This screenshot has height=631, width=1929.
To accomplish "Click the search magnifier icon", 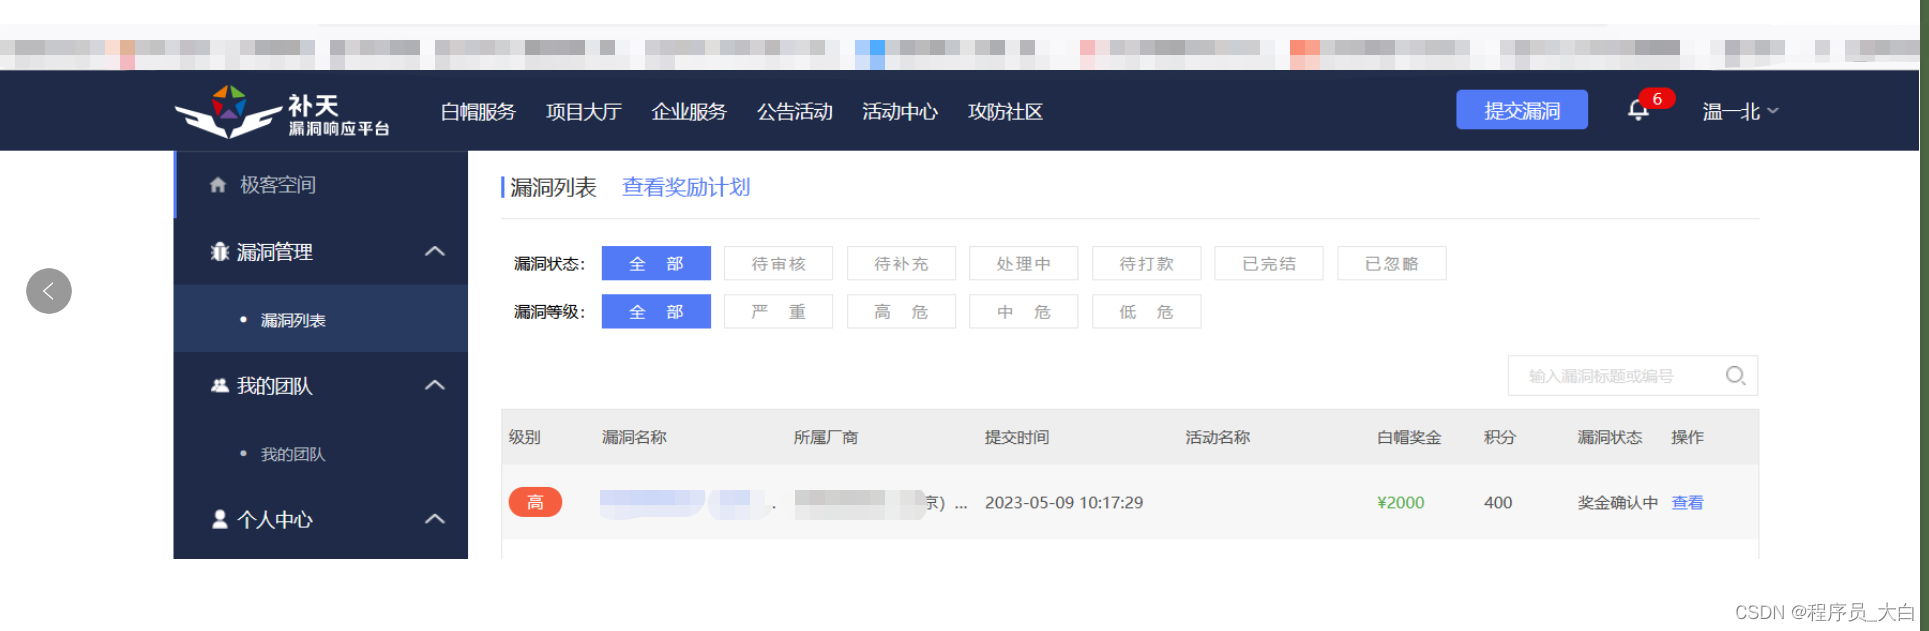I will [1735, 376].
